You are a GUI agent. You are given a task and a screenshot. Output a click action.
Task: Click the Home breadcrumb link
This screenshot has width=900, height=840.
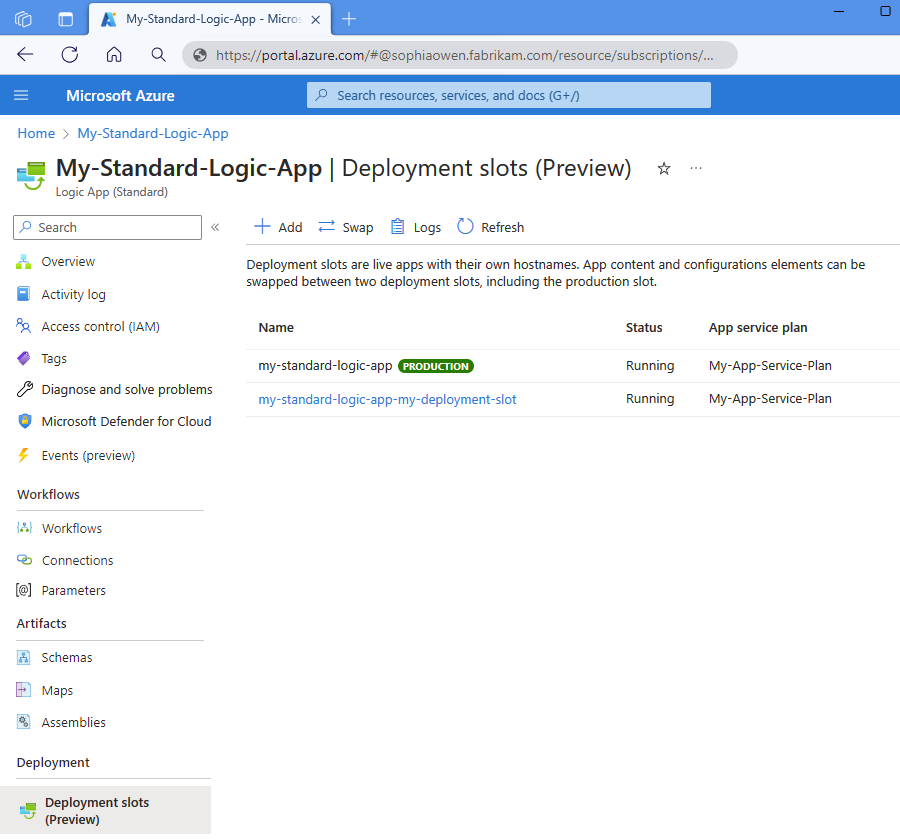point(36,134)
